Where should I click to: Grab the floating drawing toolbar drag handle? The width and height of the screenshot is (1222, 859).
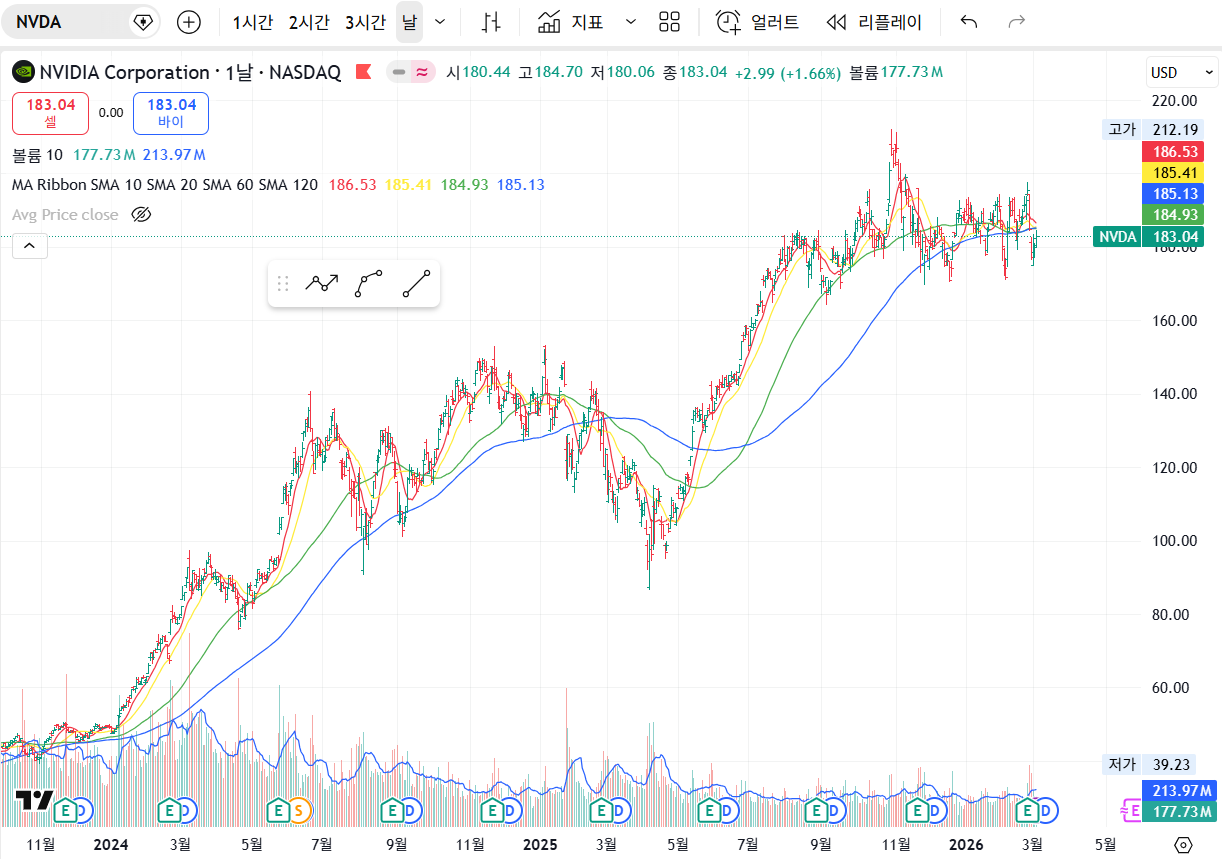[x=283, y=284]
